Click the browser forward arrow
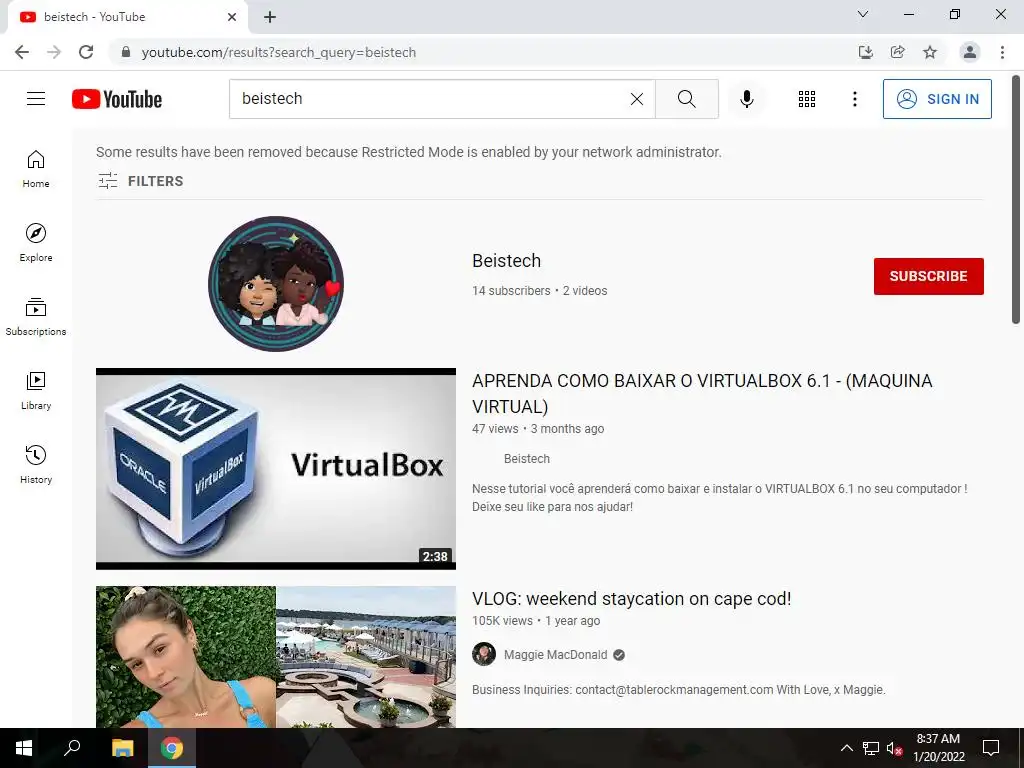Image resolution: width=1024 pixels, height=768 pixels. pyautogui.click(x=54, y=52)
